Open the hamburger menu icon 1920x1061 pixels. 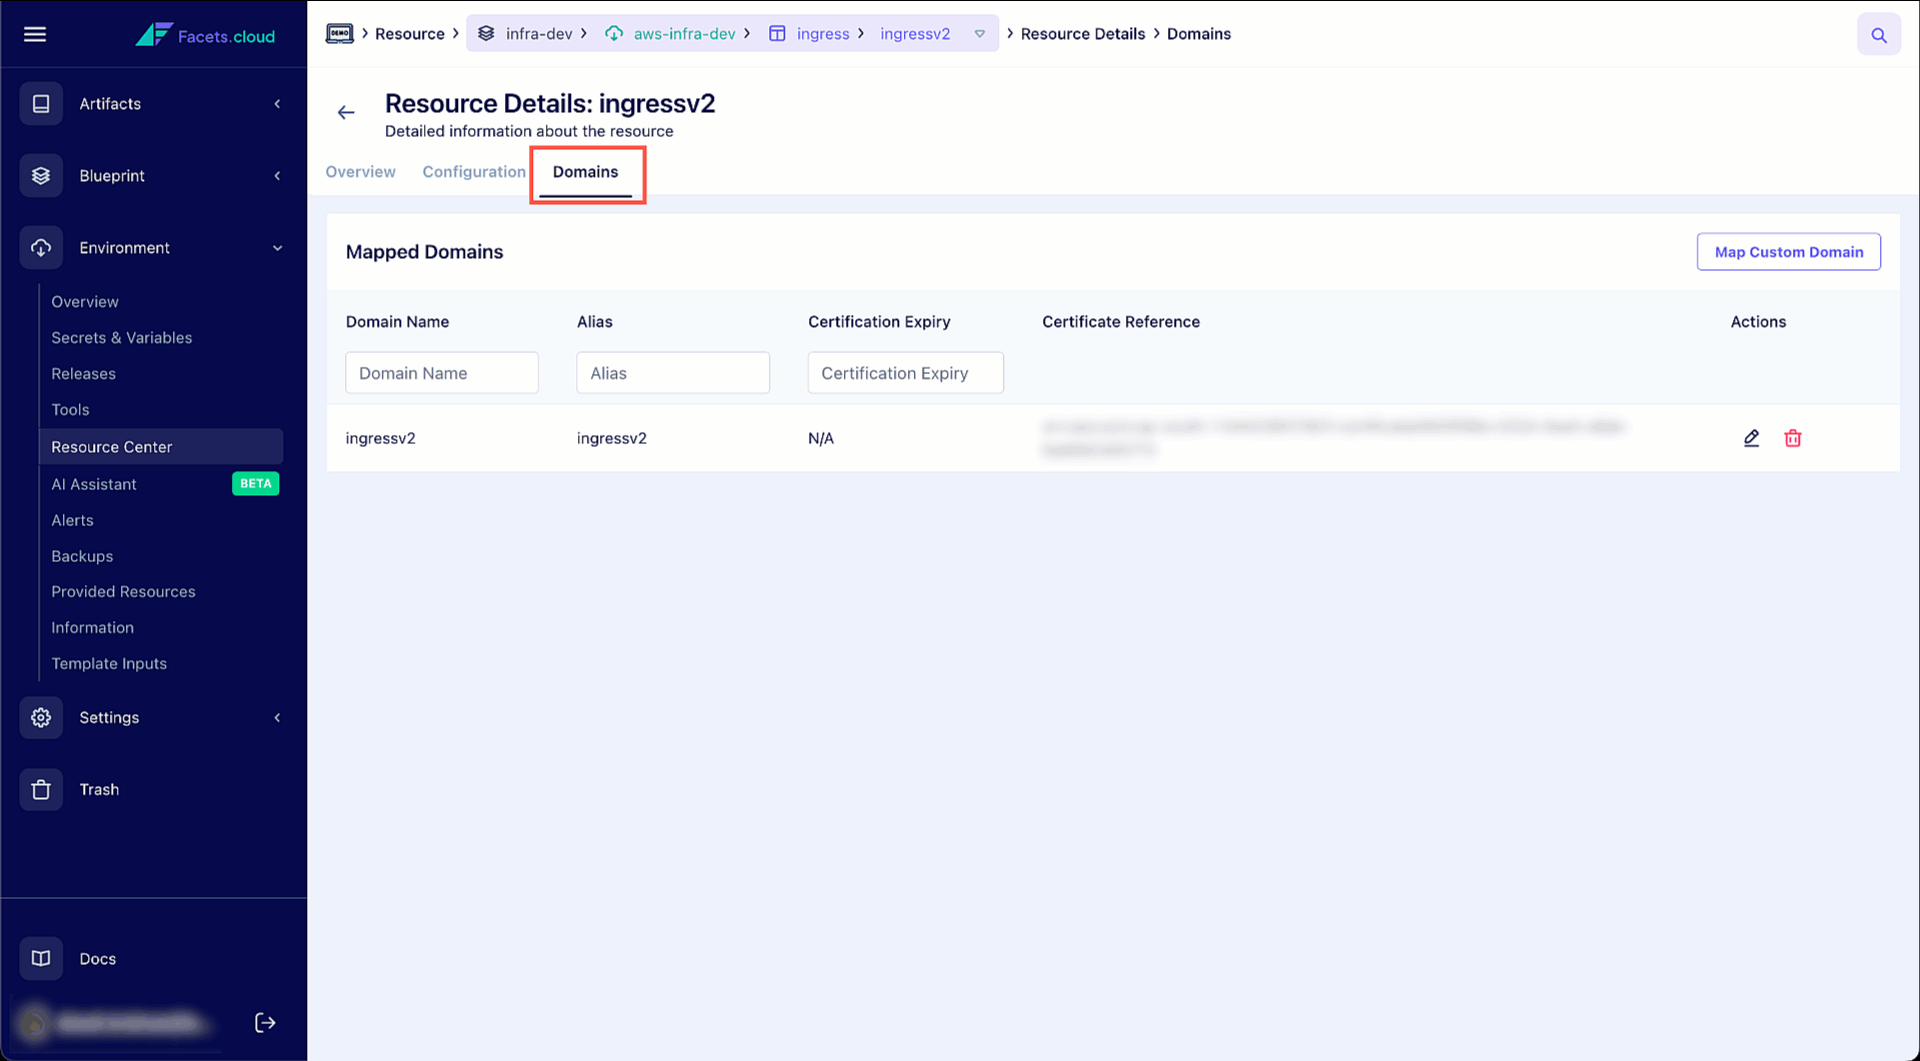click(35, 34)
